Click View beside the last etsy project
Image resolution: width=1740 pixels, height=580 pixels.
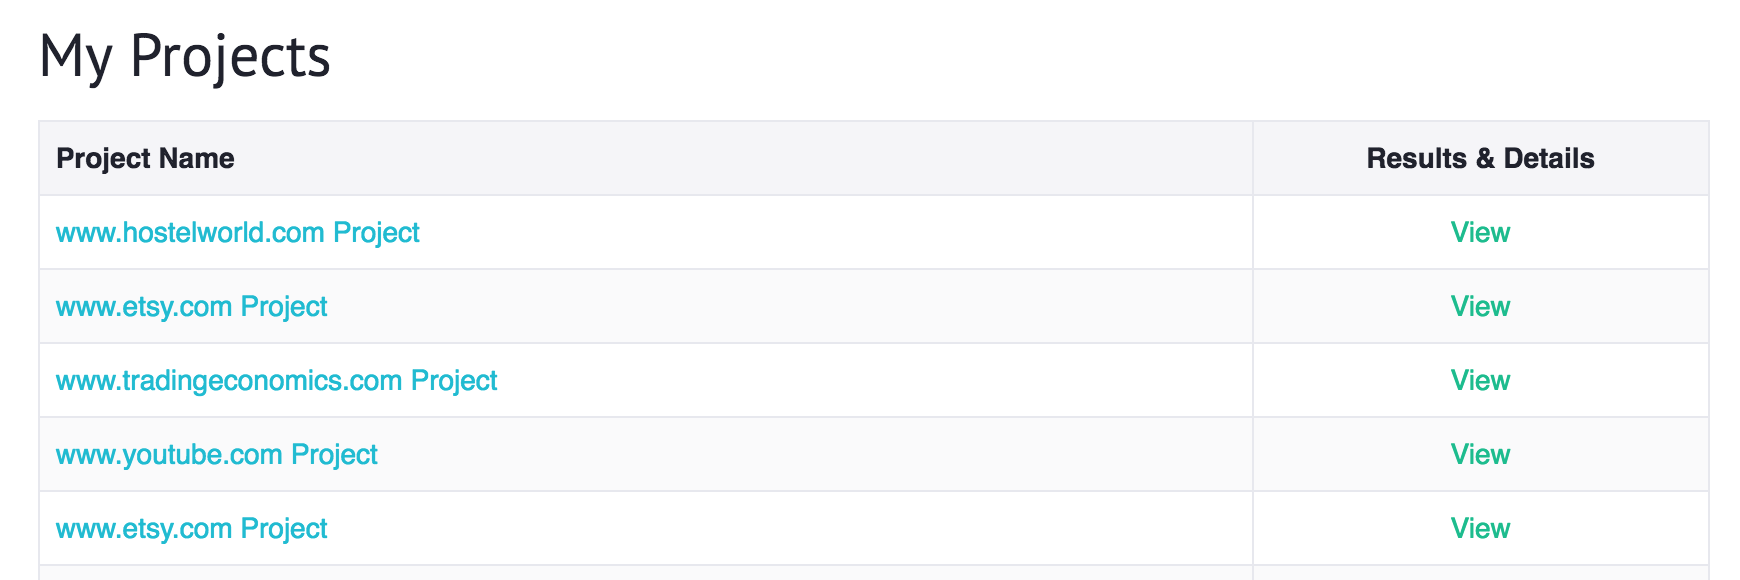[x=1480, y=529]
